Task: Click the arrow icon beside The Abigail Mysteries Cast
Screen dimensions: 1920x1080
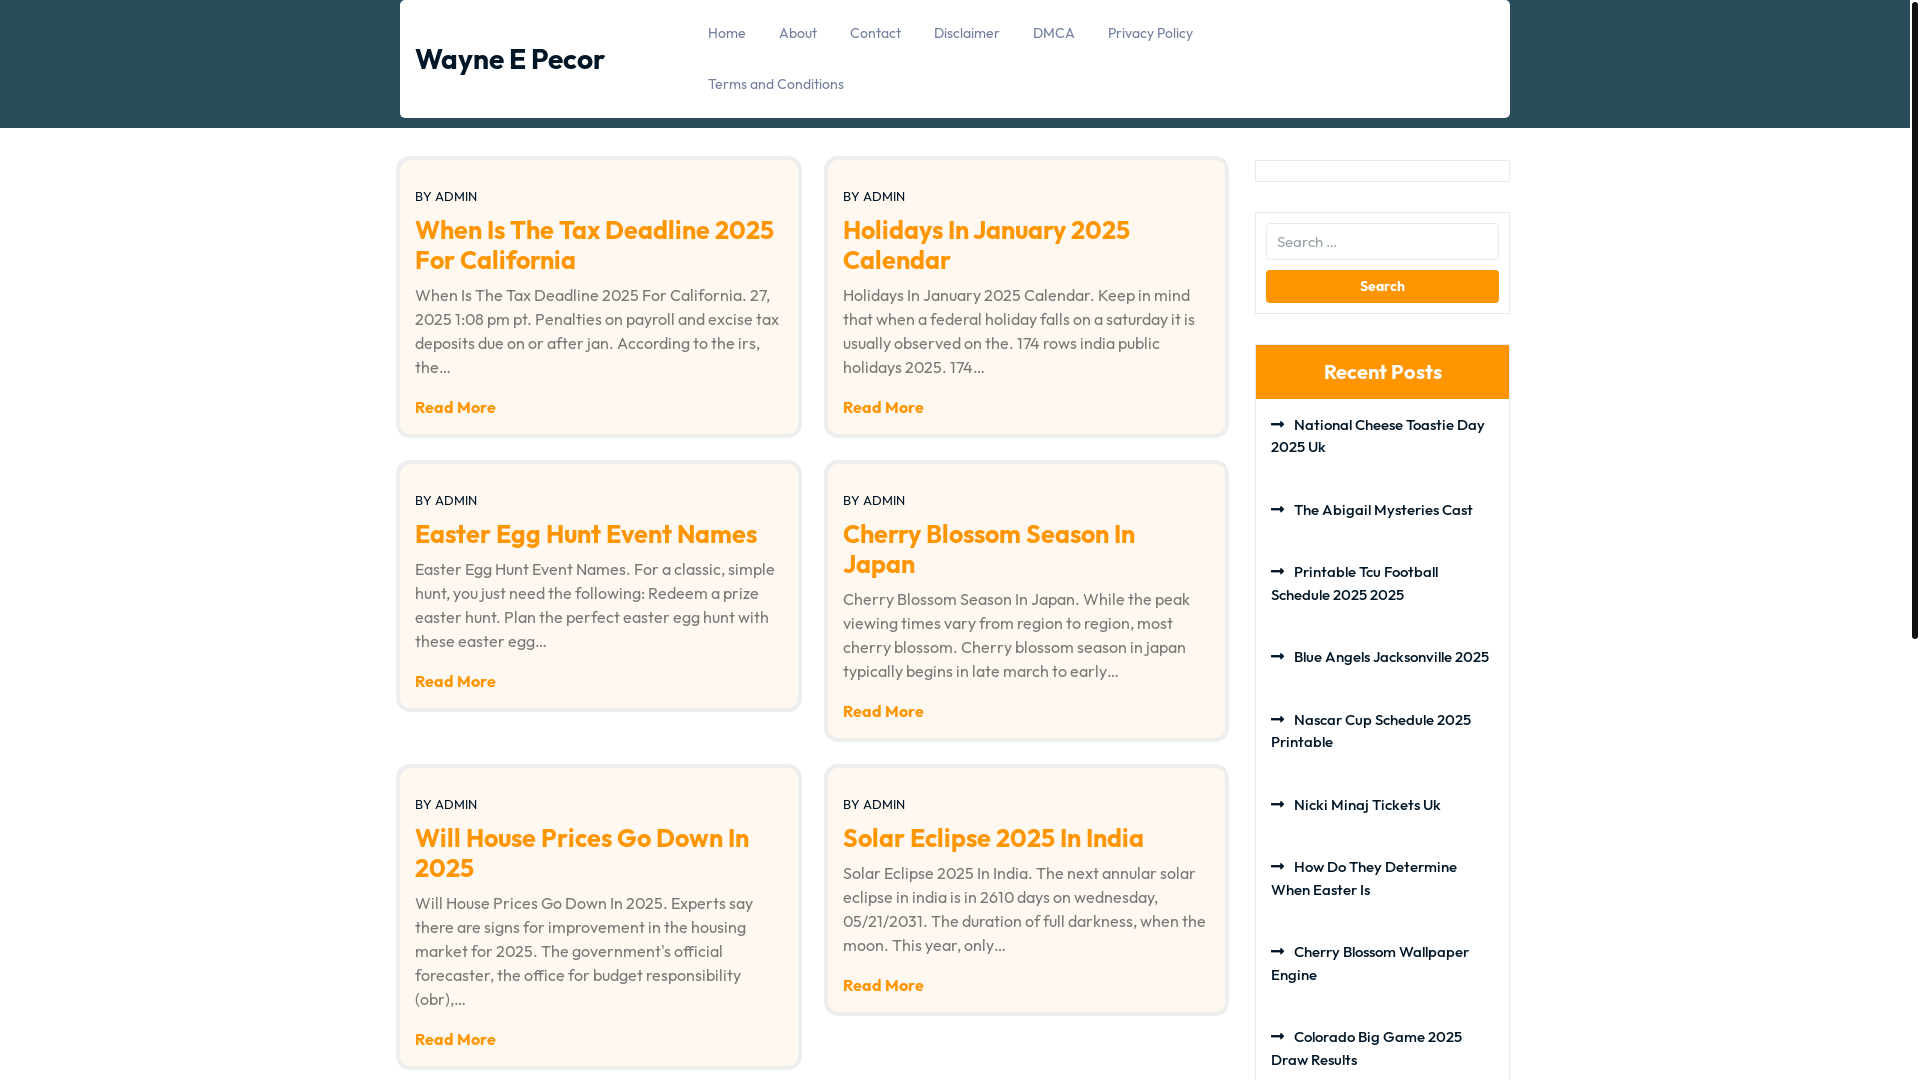Action: (1277, 509)
